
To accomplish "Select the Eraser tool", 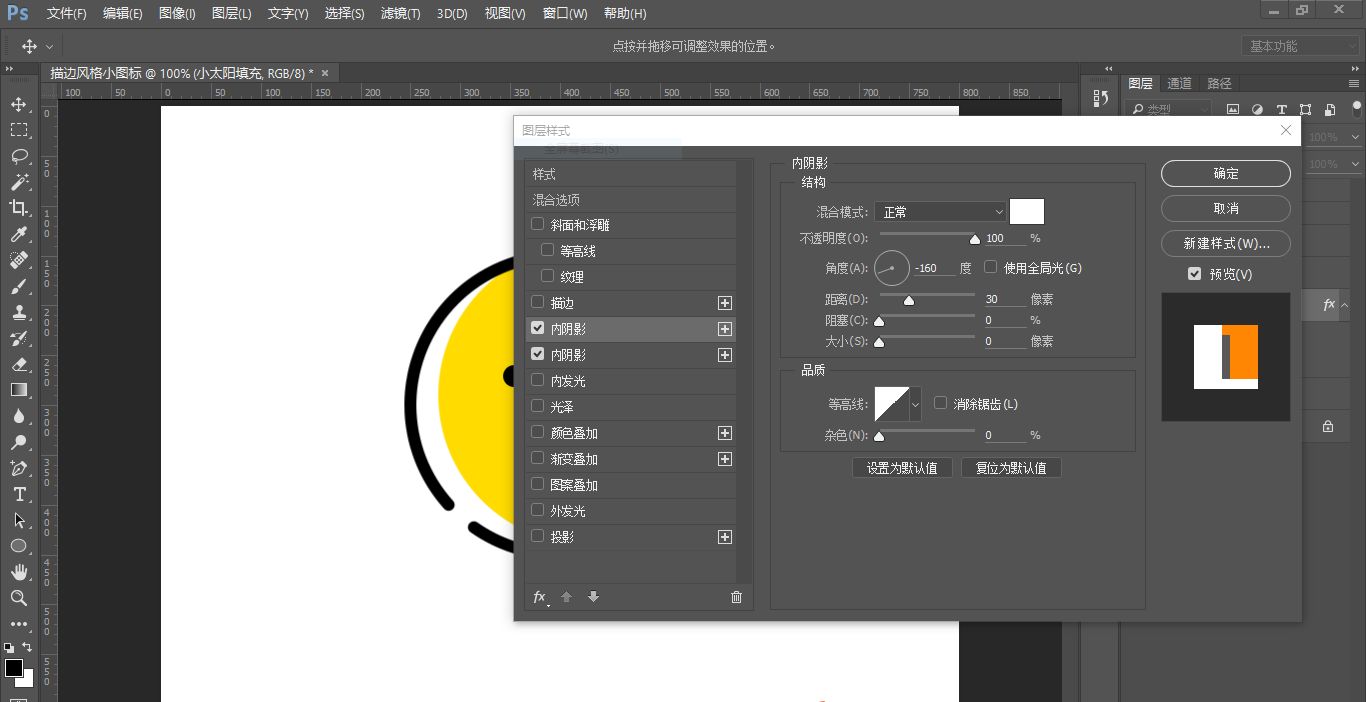I will 19,364.
